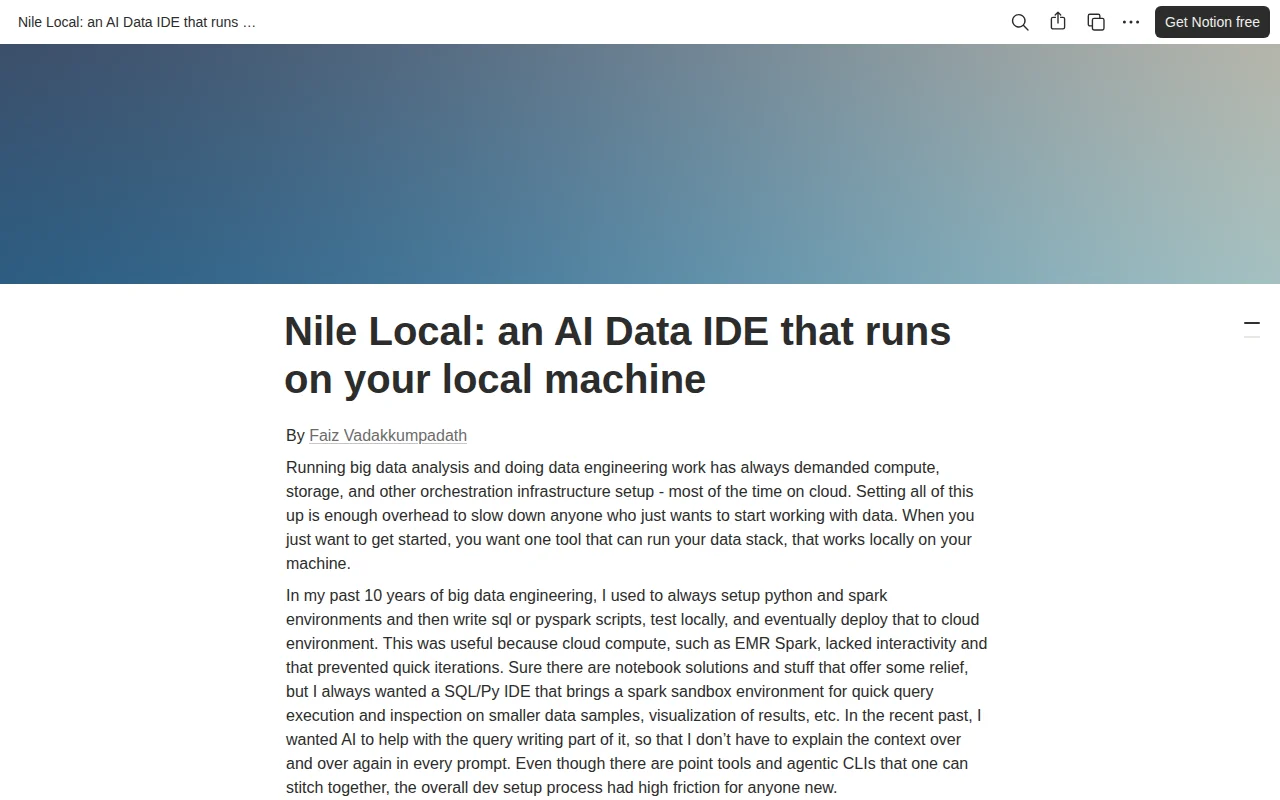Screen dimensions: 1280x800
Task: Click the Get Notion free button
Action: (x=1212, y=22)
